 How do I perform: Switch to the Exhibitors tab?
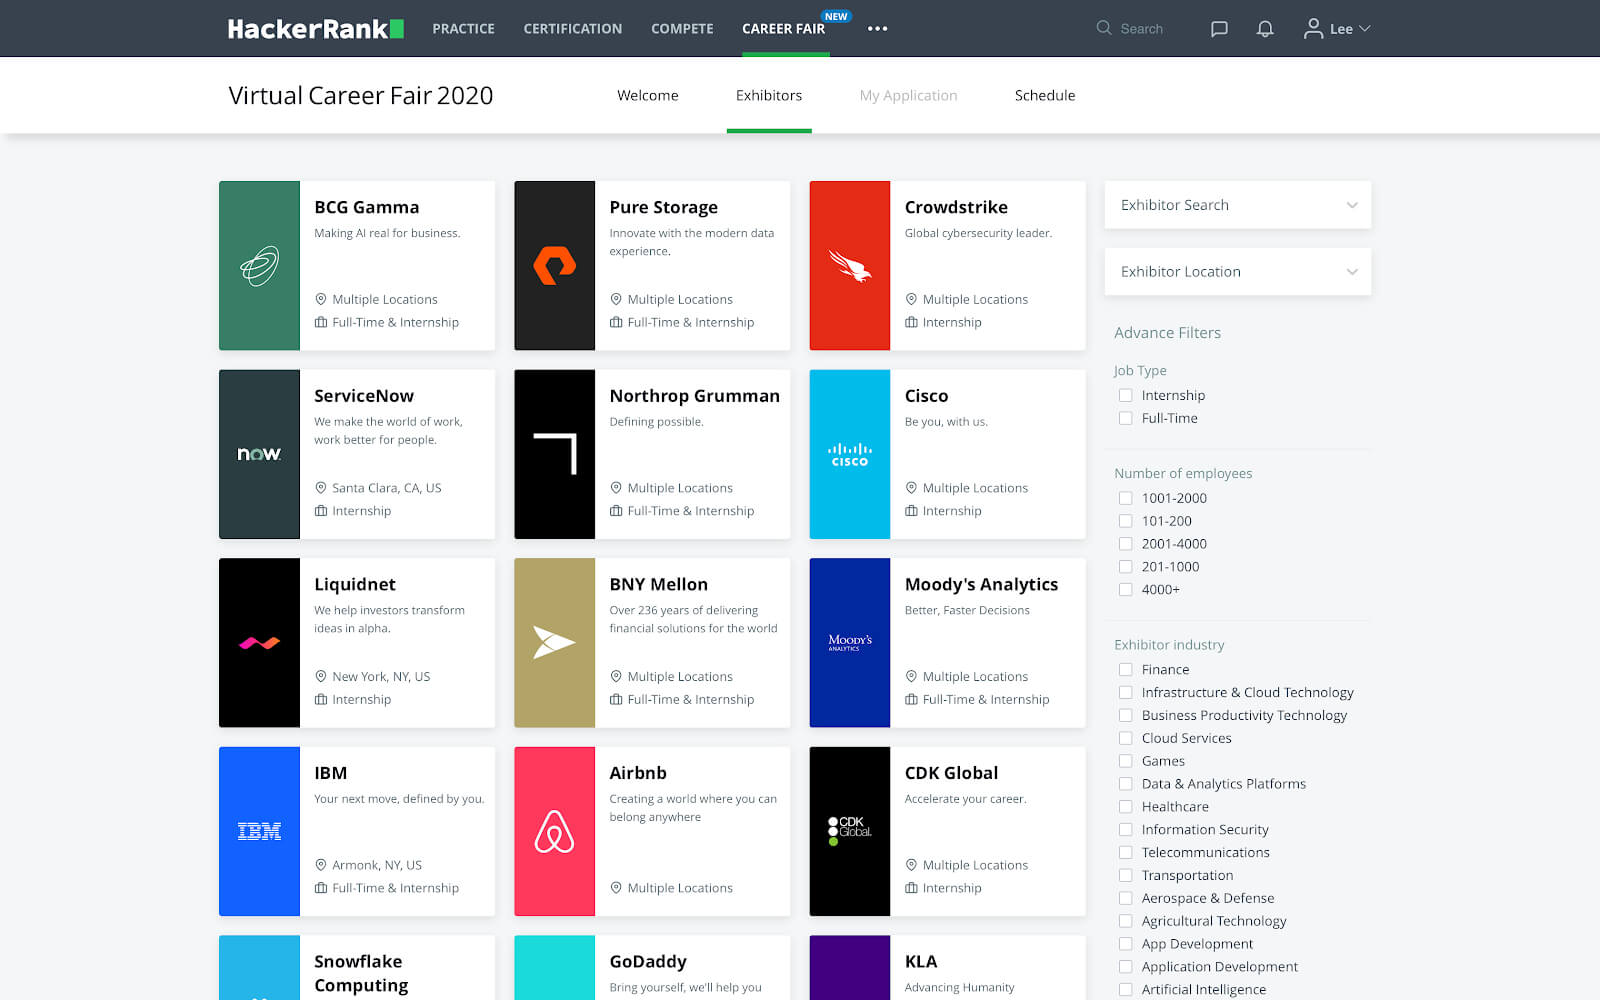click(x=769, y=95)
